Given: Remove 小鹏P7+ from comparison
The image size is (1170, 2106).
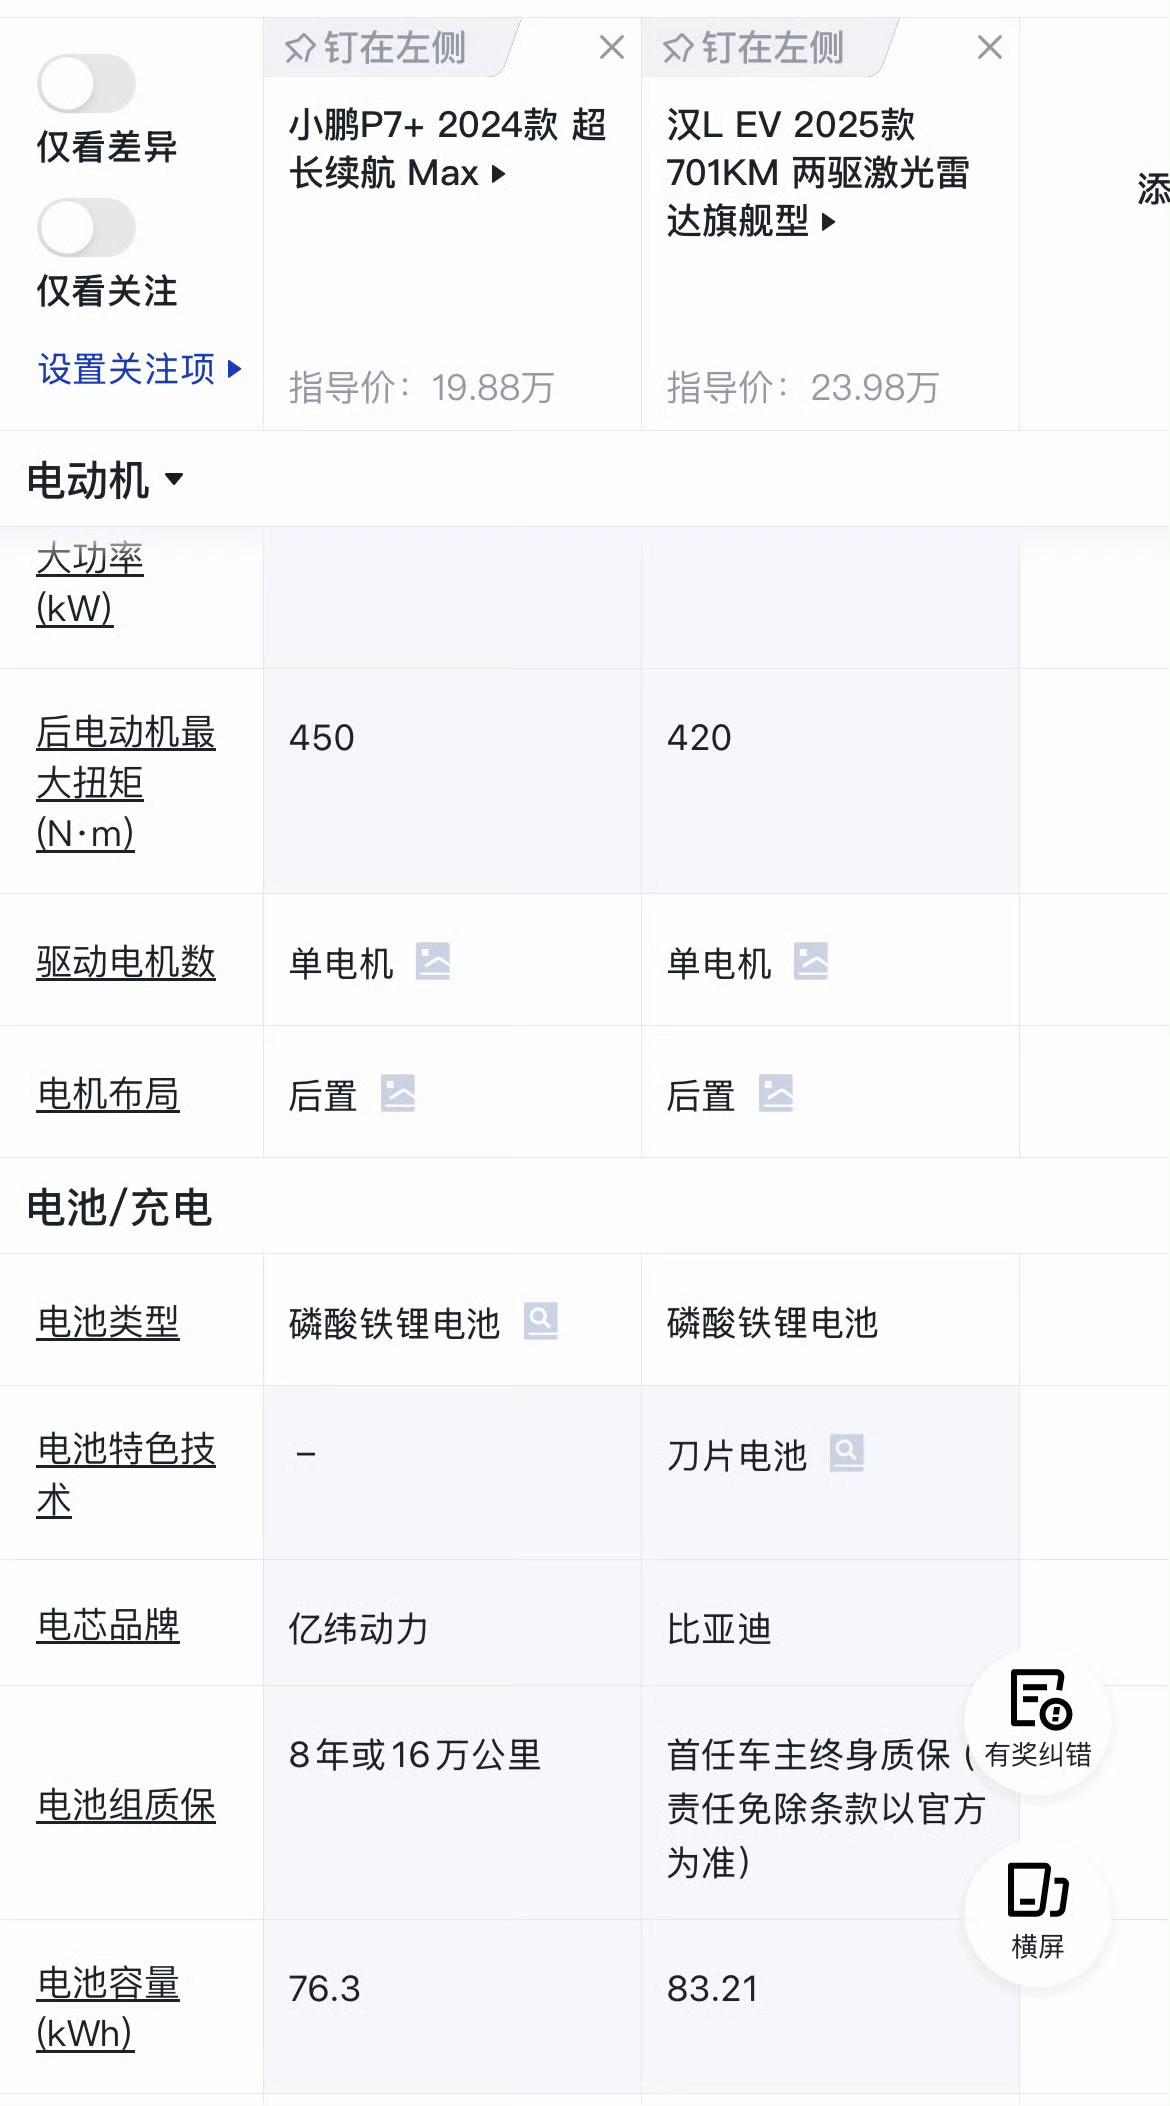Looking at the screenshot, I should pyautogui.click(x=612, y=47).
